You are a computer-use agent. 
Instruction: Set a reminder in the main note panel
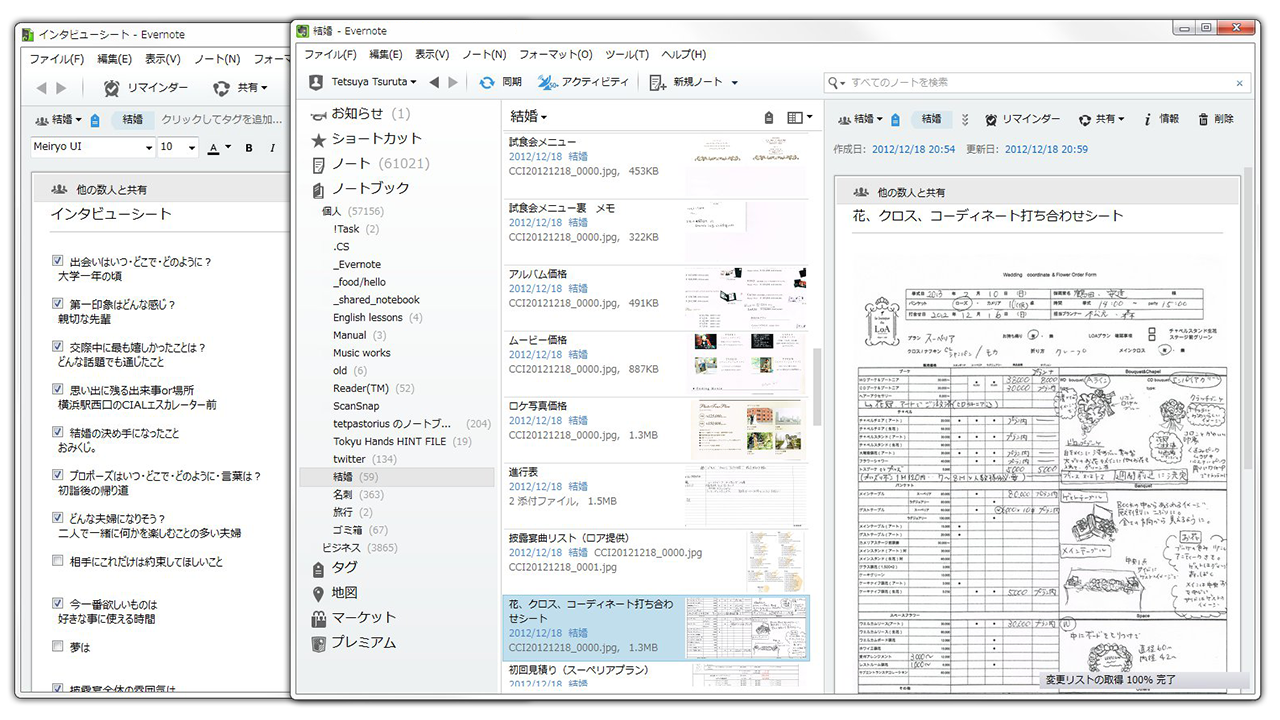(1022, 119)
